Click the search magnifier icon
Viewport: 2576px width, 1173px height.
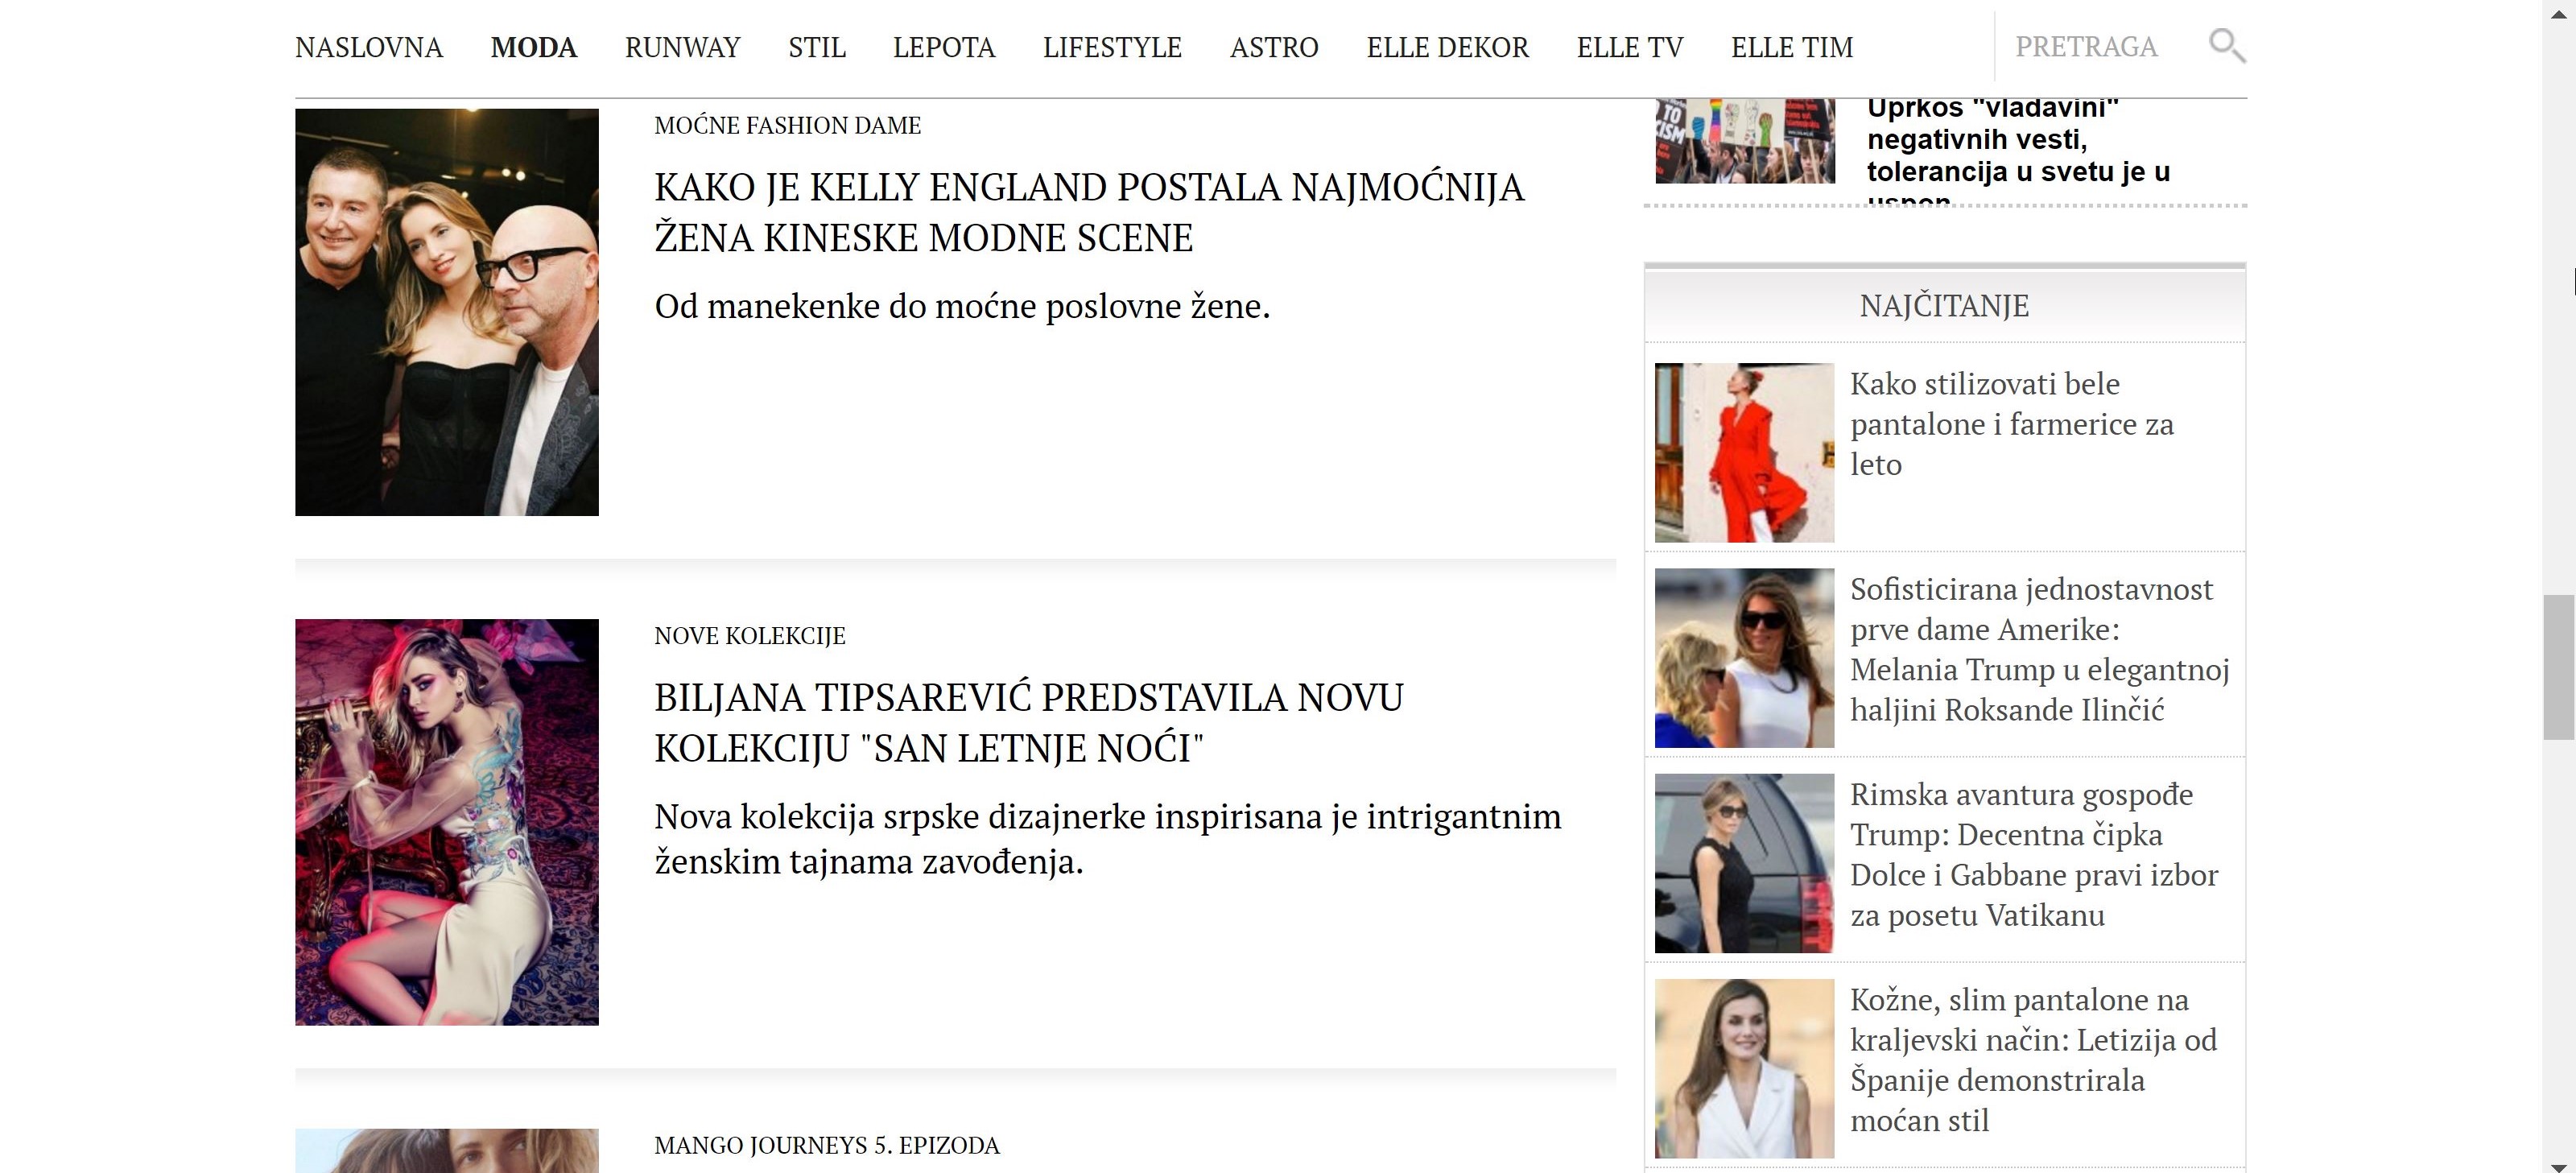click(x=2226, y=46)
